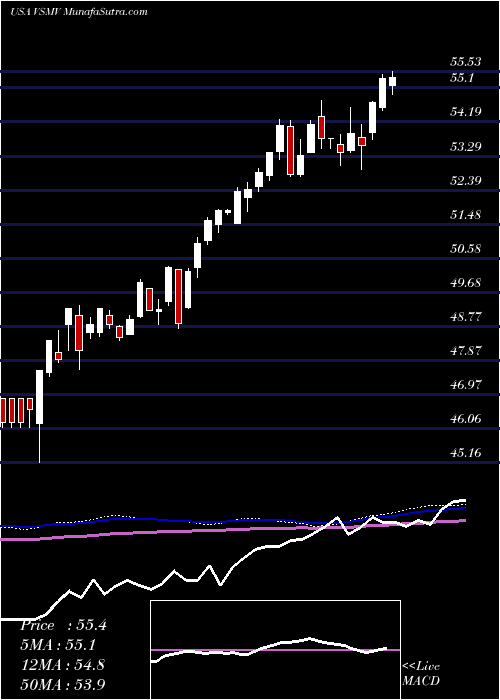The width and height of the screenshot is (500, 700).
Task: Click the '<<Live MACD' label
Action: tap(421, 674)
